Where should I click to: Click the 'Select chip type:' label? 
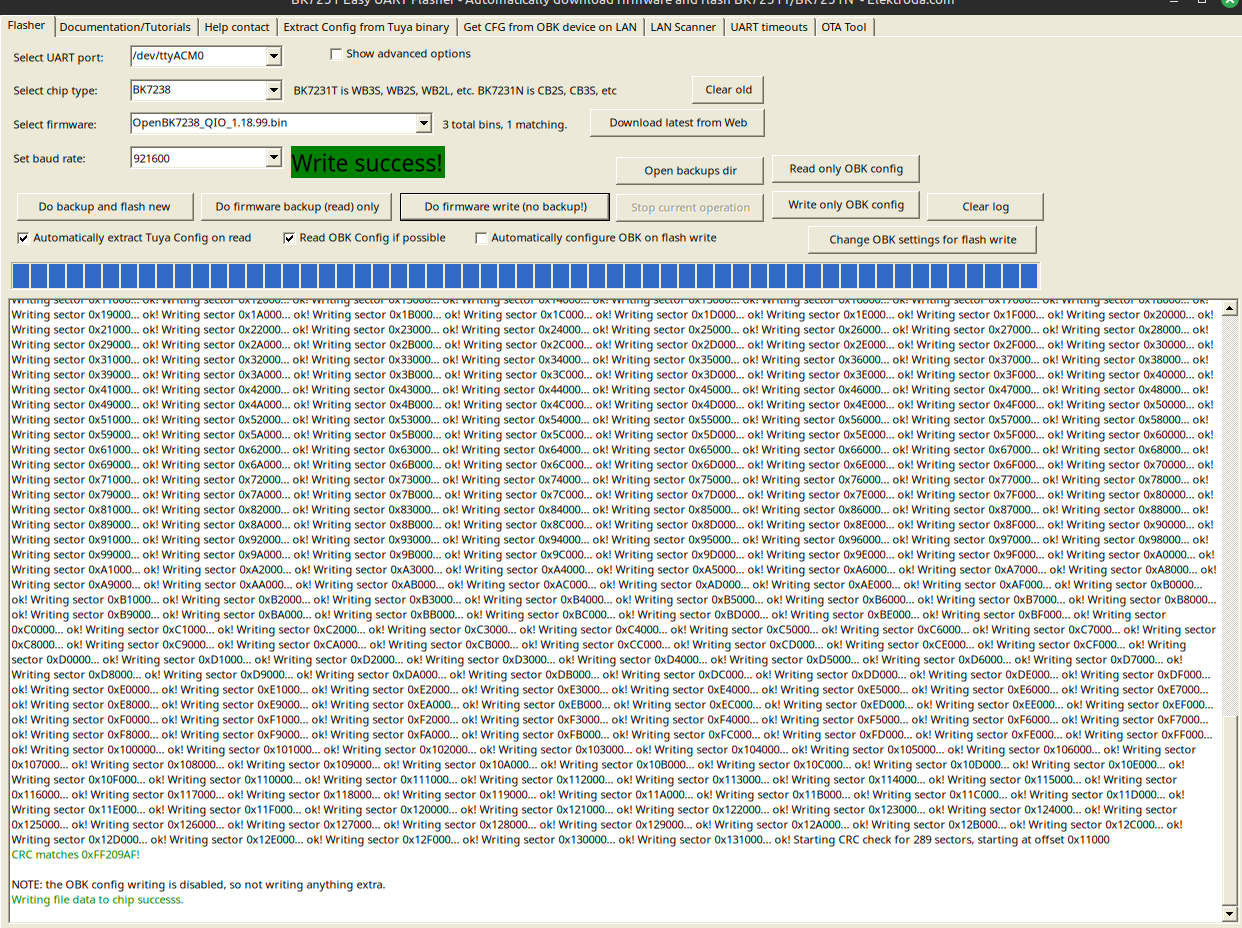pos(56,91)
